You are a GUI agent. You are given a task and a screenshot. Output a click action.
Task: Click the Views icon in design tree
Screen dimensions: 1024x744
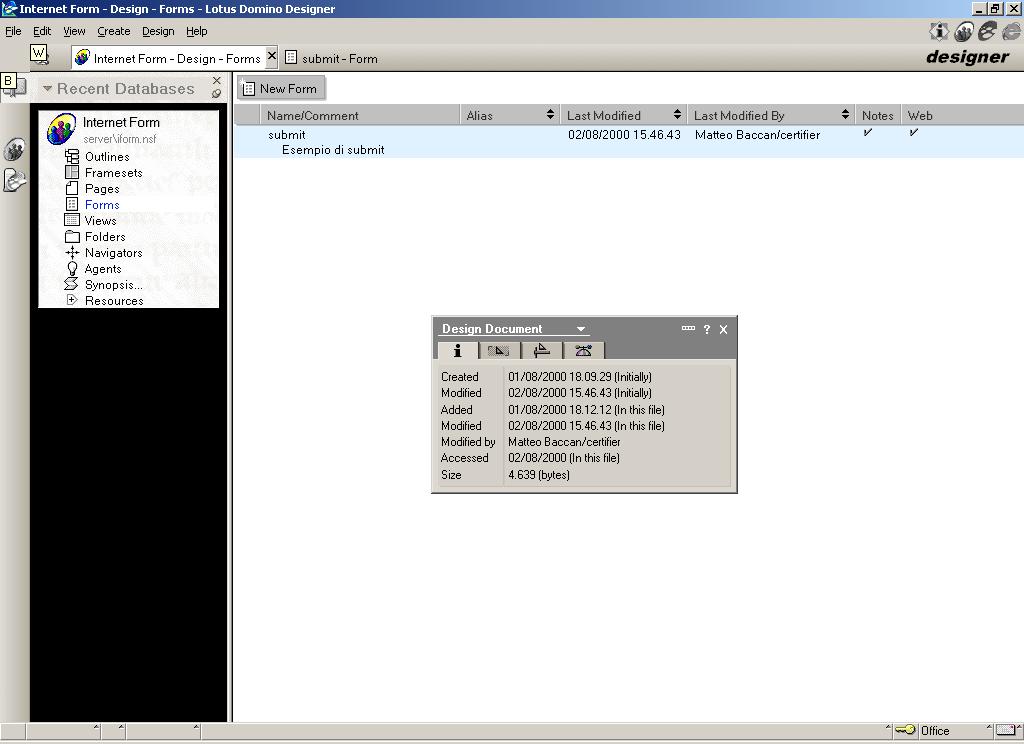point(72,220)
